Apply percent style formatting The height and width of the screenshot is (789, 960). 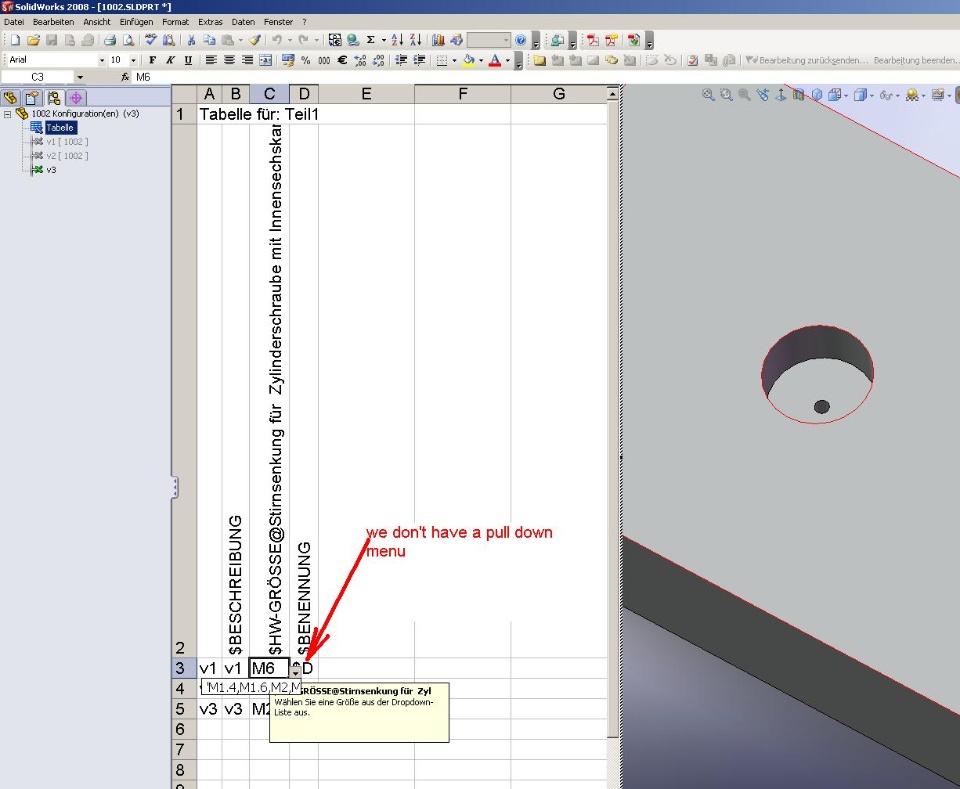click(306, 60)
